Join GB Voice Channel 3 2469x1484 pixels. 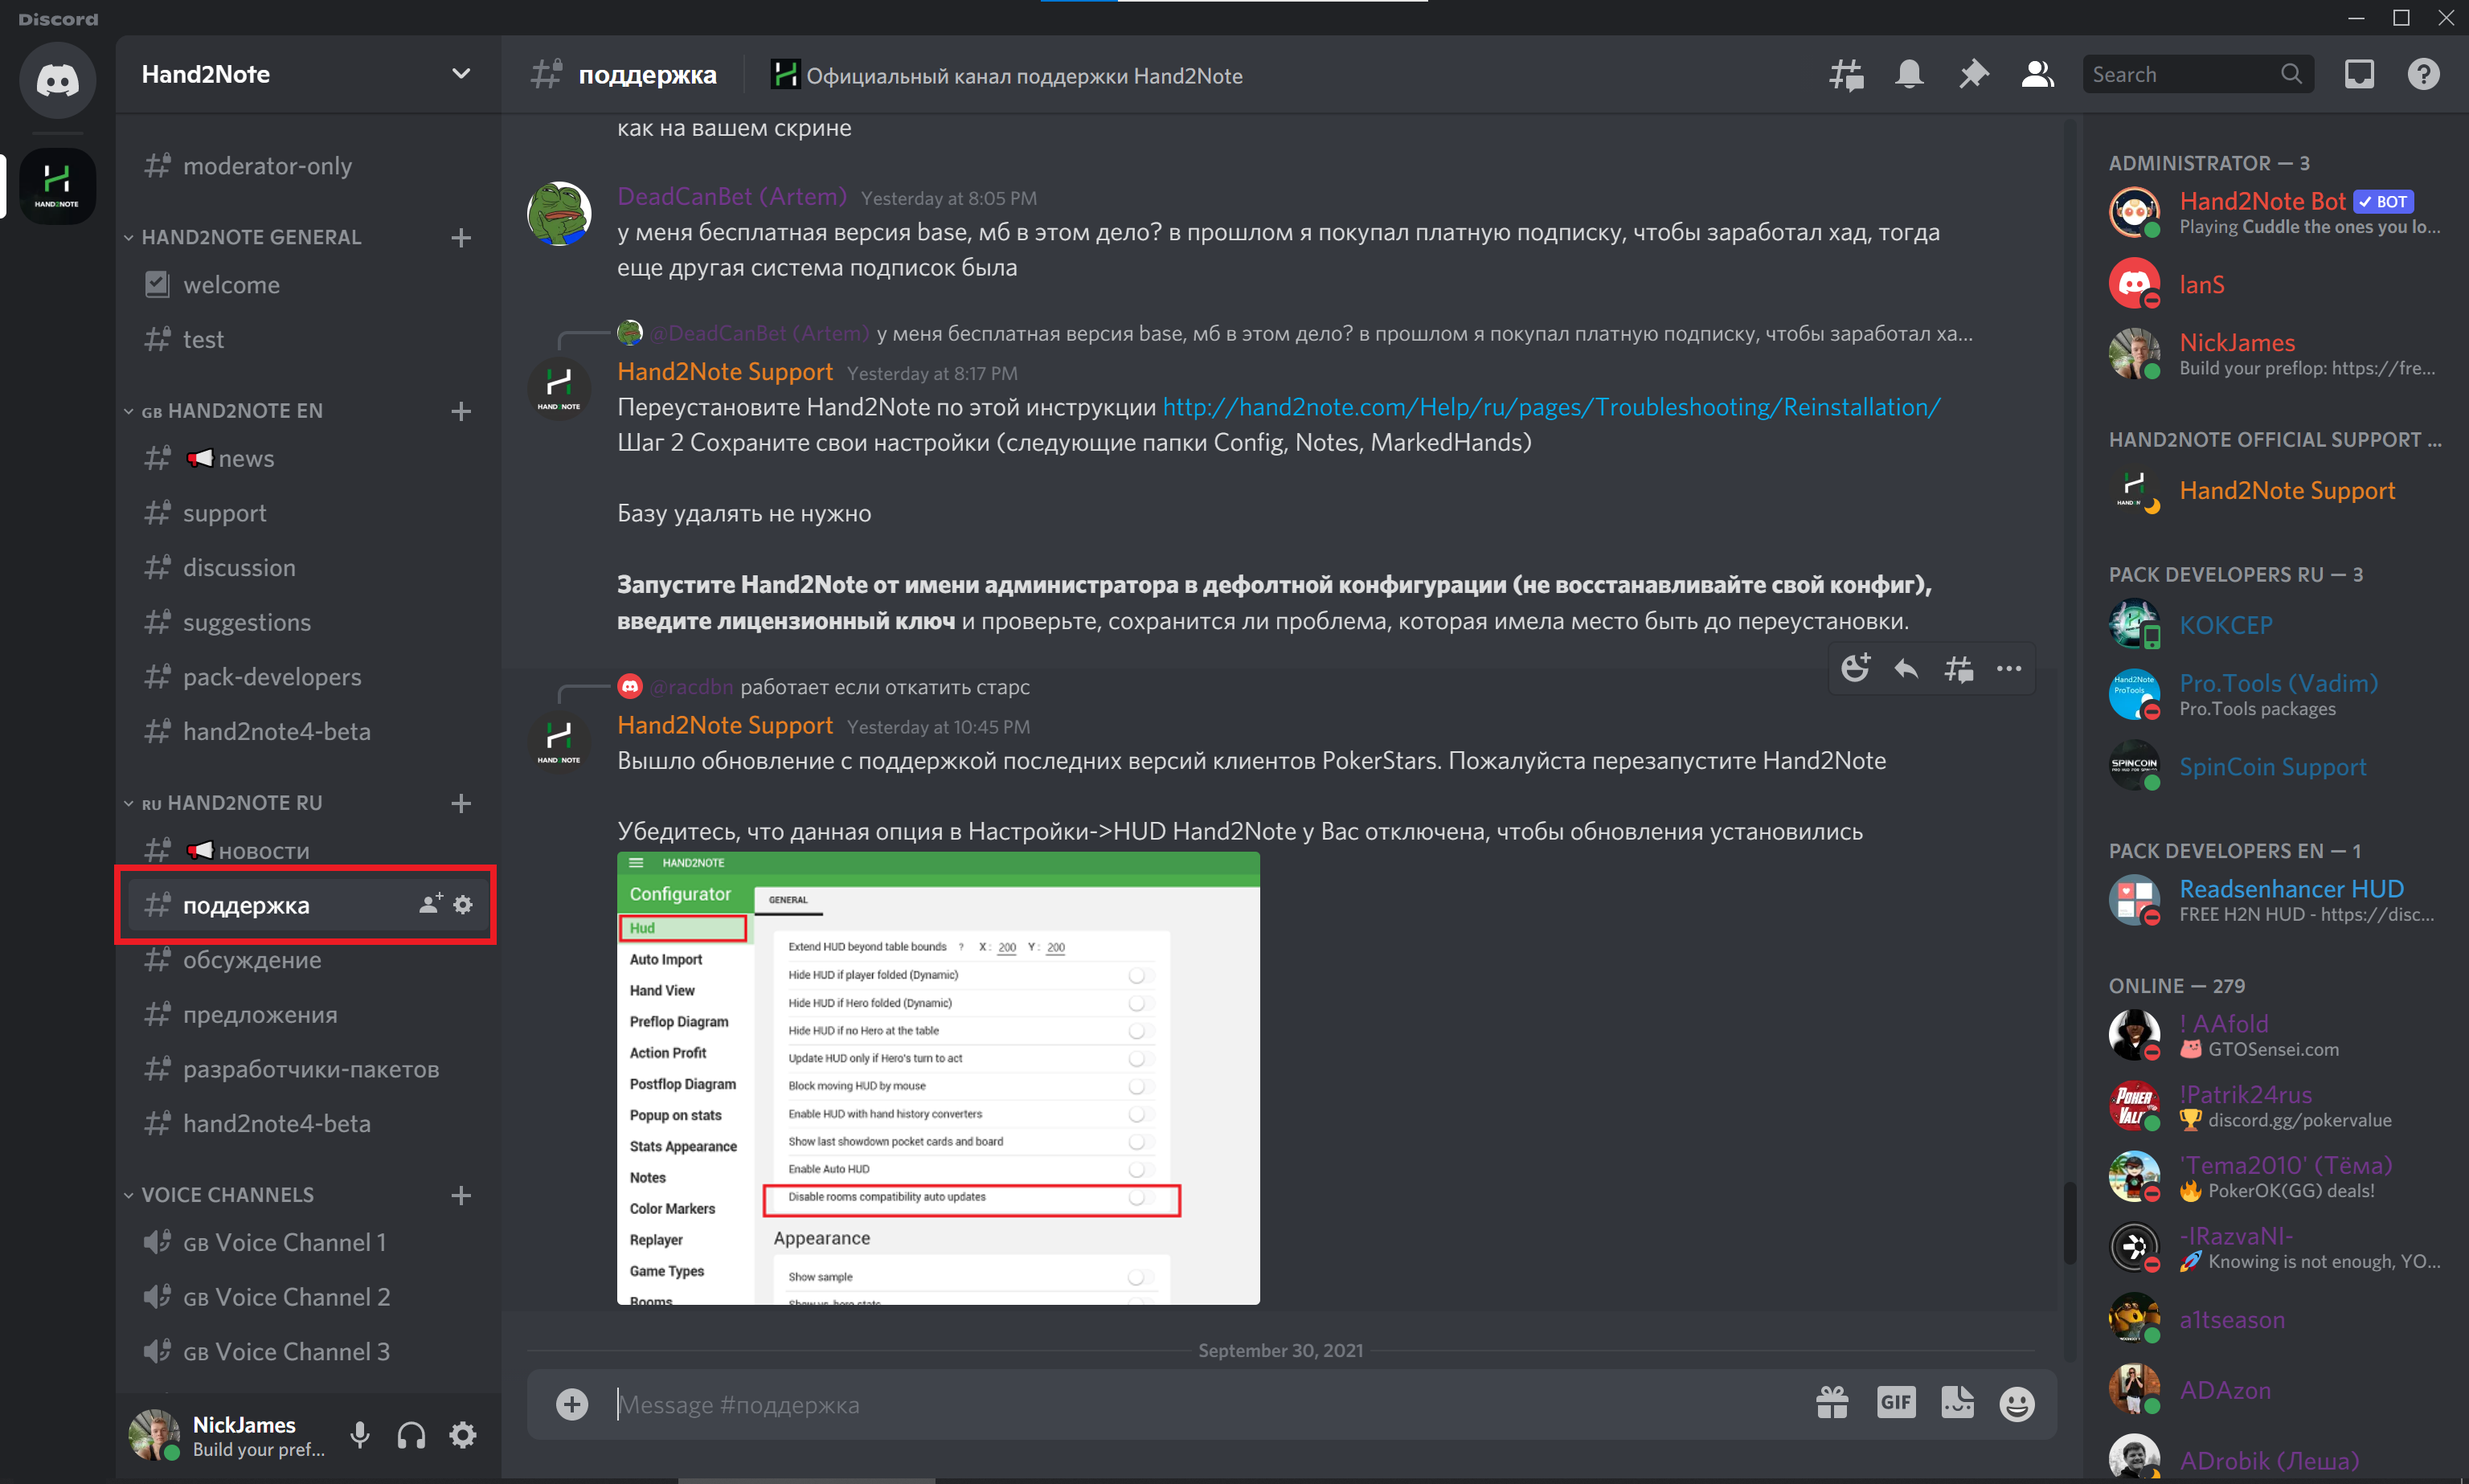pyautogui.click(x=308, y=1352)
